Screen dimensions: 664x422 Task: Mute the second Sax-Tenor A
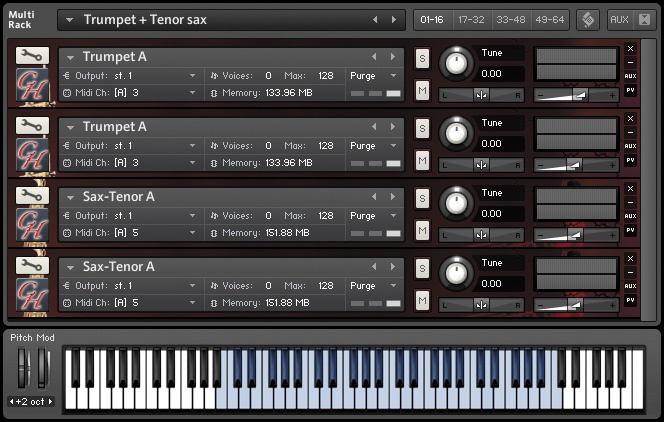click(422, 300)
